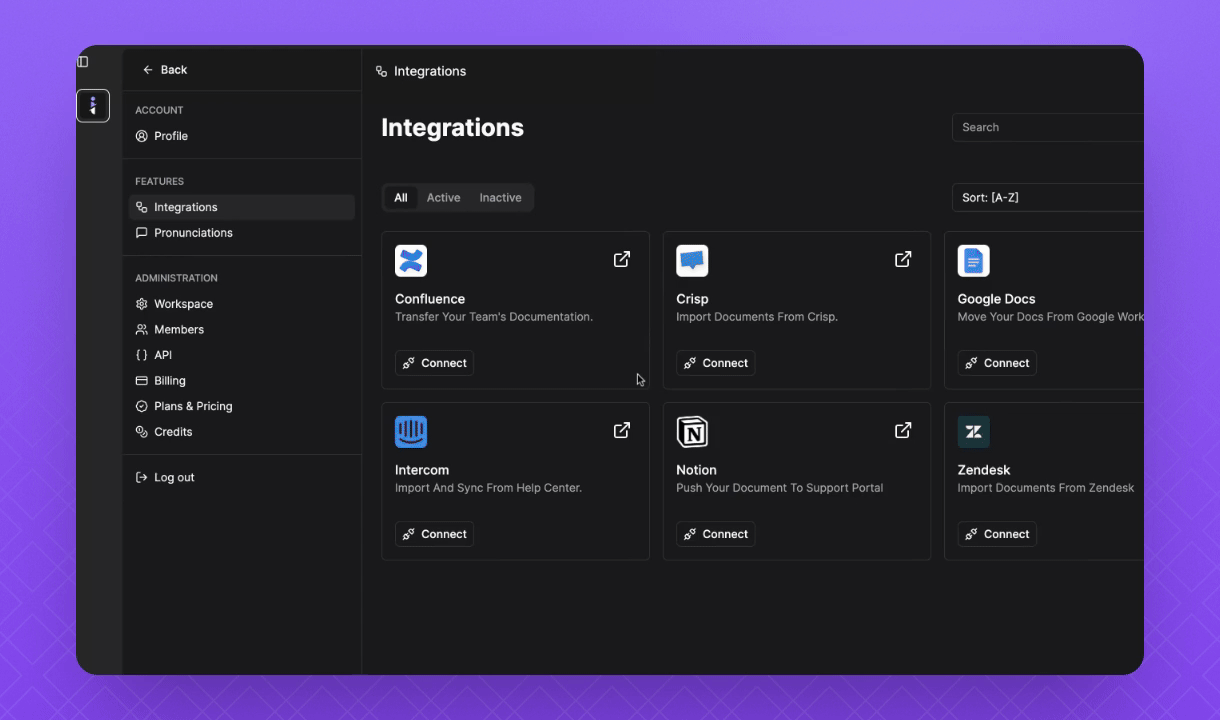Image resolution: width=1220 pixels, height=720 pixels.
Task: Connect the Intercom integration
Action: pyautogui.click(x=434, y=534)
